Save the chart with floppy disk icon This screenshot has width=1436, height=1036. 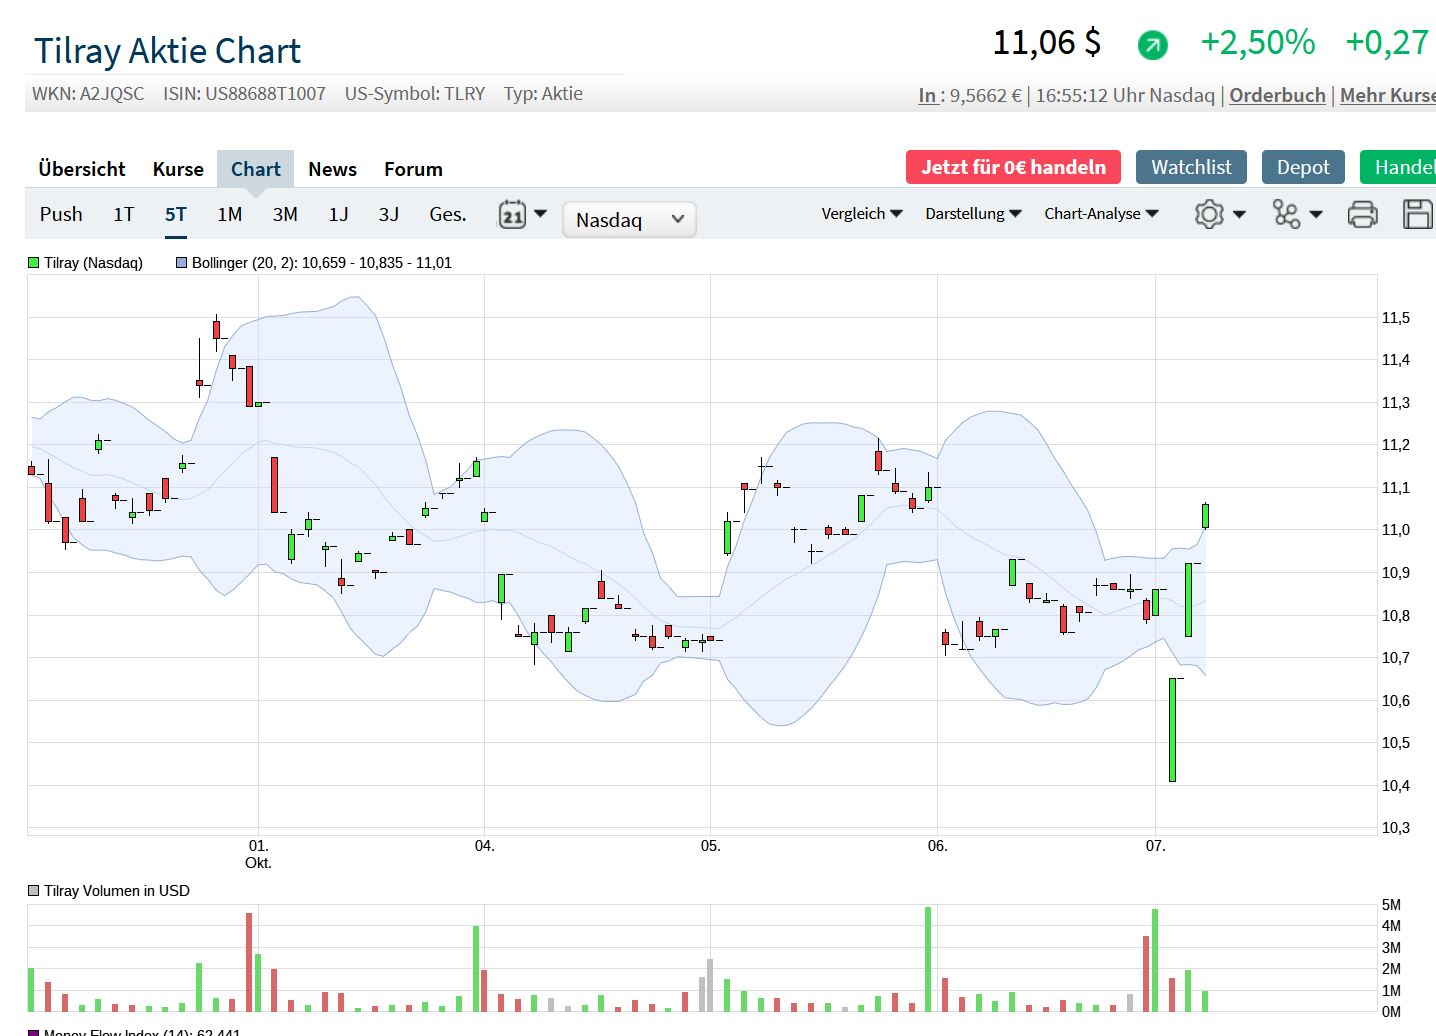pyautogui.click(x=1417, y=214)
